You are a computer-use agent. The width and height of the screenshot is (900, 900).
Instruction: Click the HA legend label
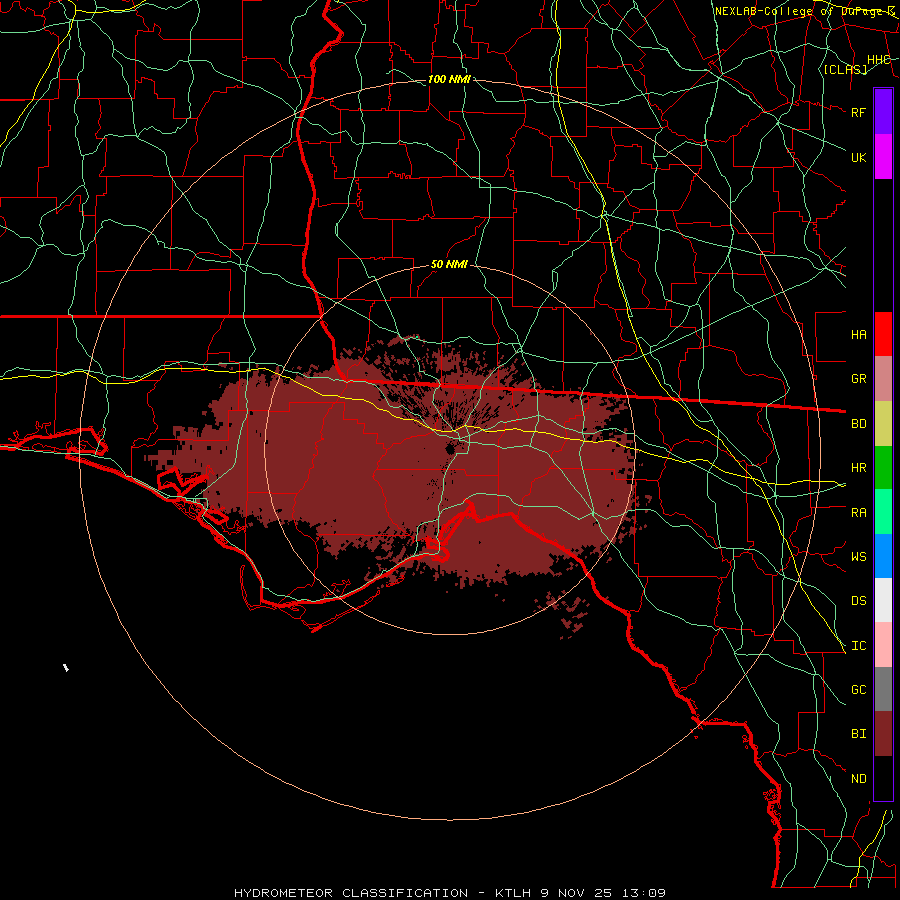click(859, 334)
